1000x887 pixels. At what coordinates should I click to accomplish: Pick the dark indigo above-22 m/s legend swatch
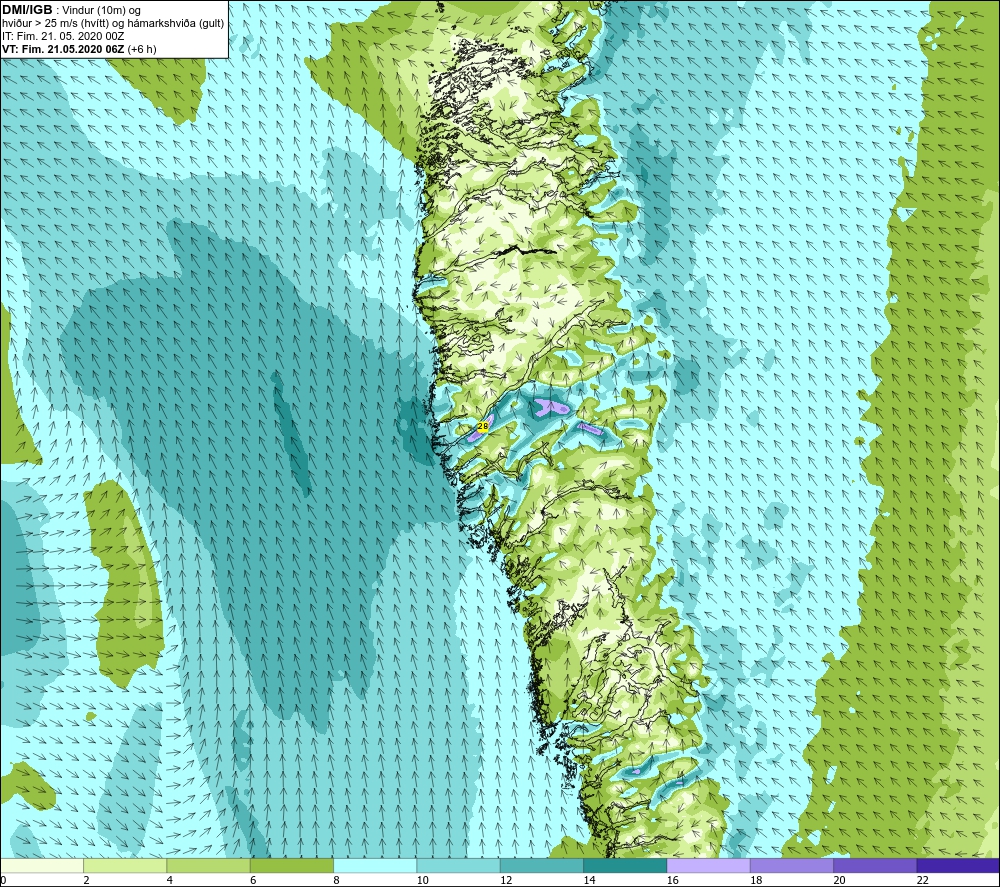(958, 865)
